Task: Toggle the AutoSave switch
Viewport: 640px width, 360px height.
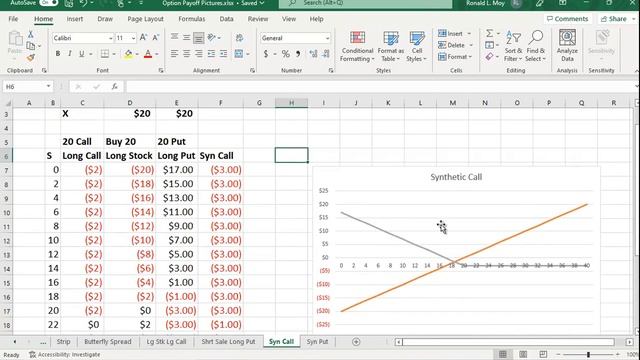Action: [x=48, y=3]
